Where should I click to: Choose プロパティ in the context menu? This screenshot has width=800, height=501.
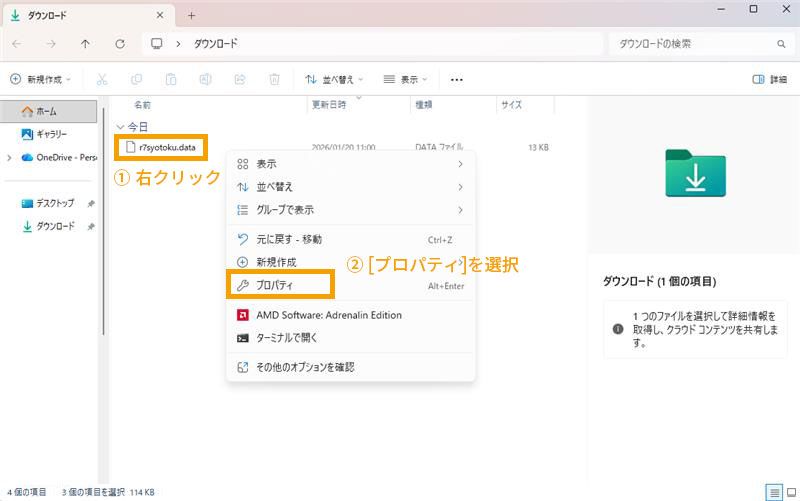tap(351, 285)
